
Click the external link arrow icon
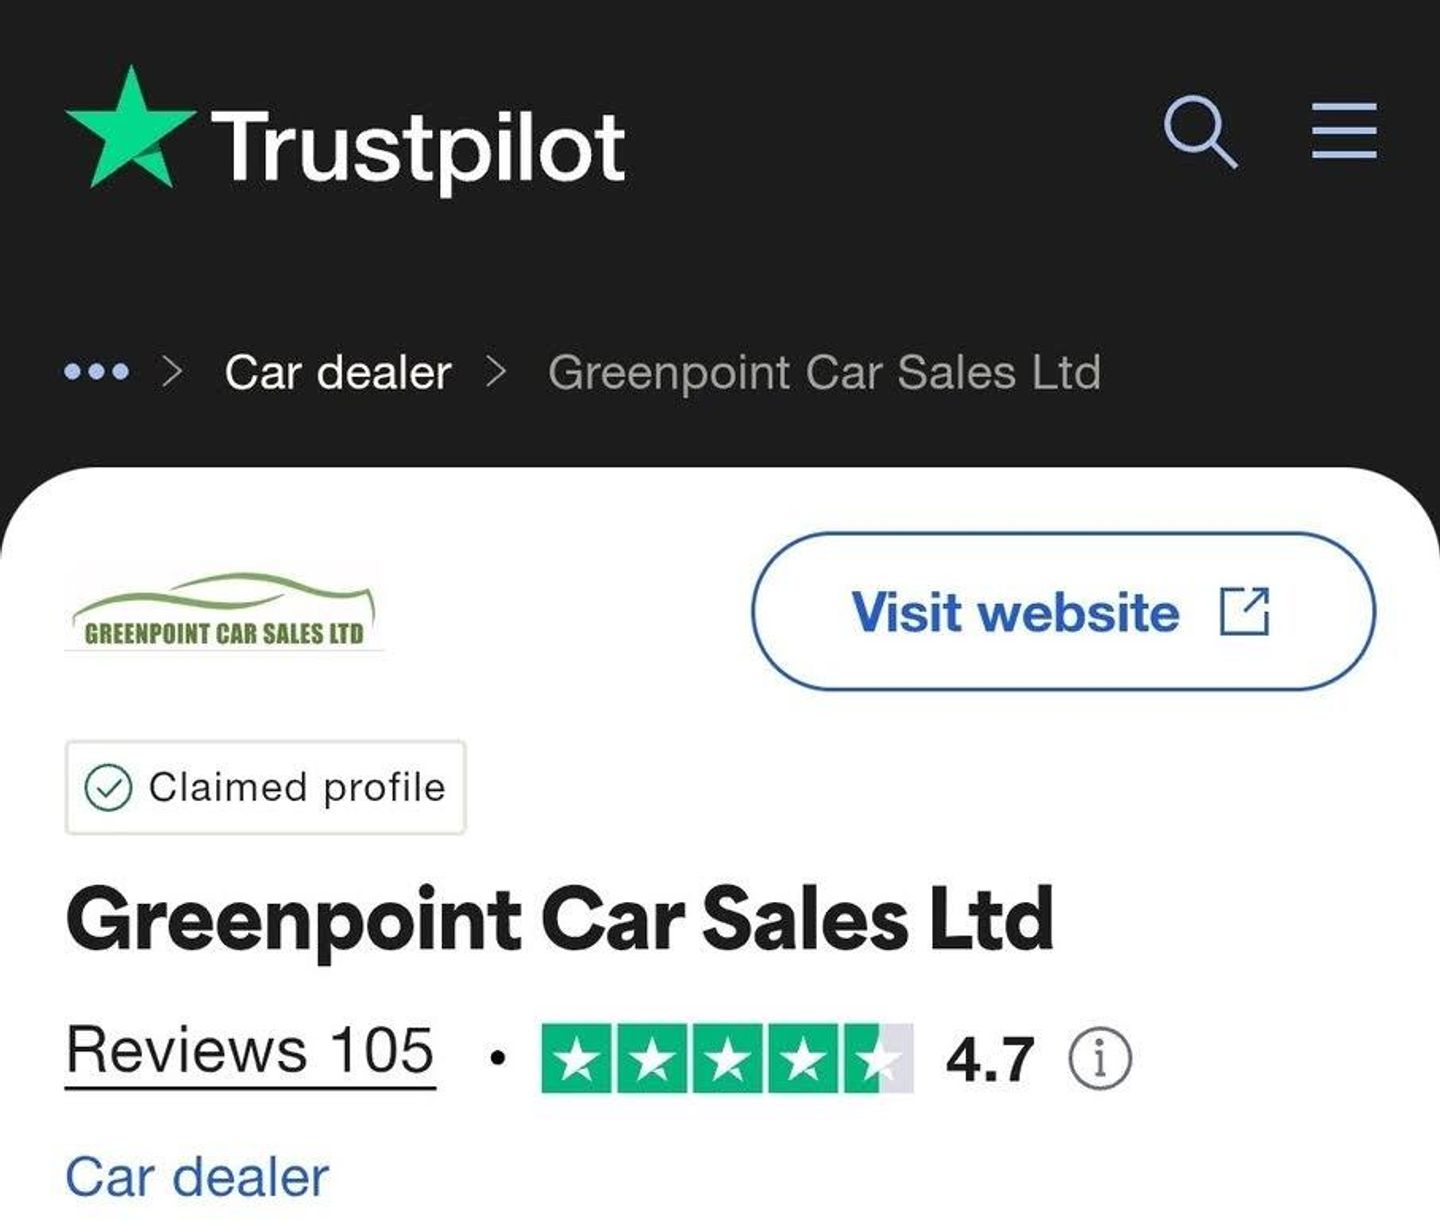1245,611
